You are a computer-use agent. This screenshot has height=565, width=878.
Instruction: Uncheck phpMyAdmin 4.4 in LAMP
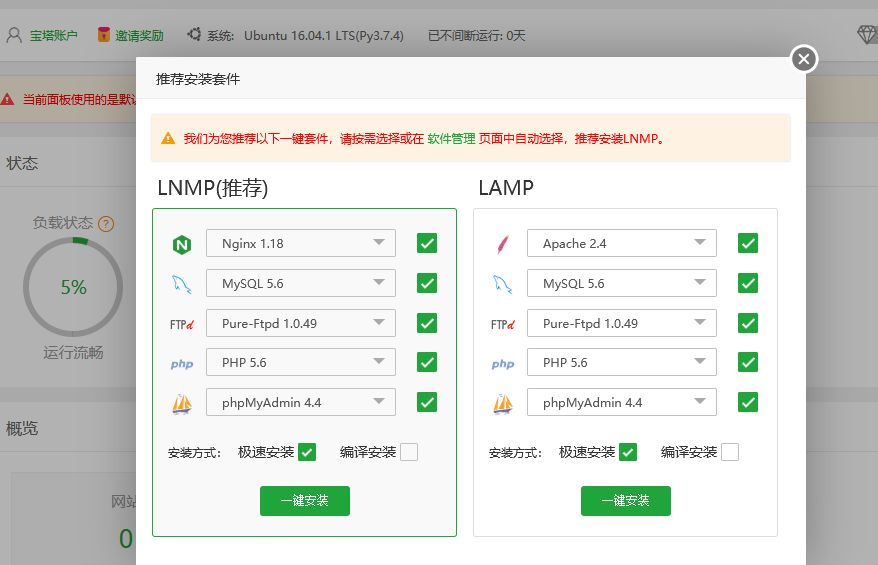[748, 402]
